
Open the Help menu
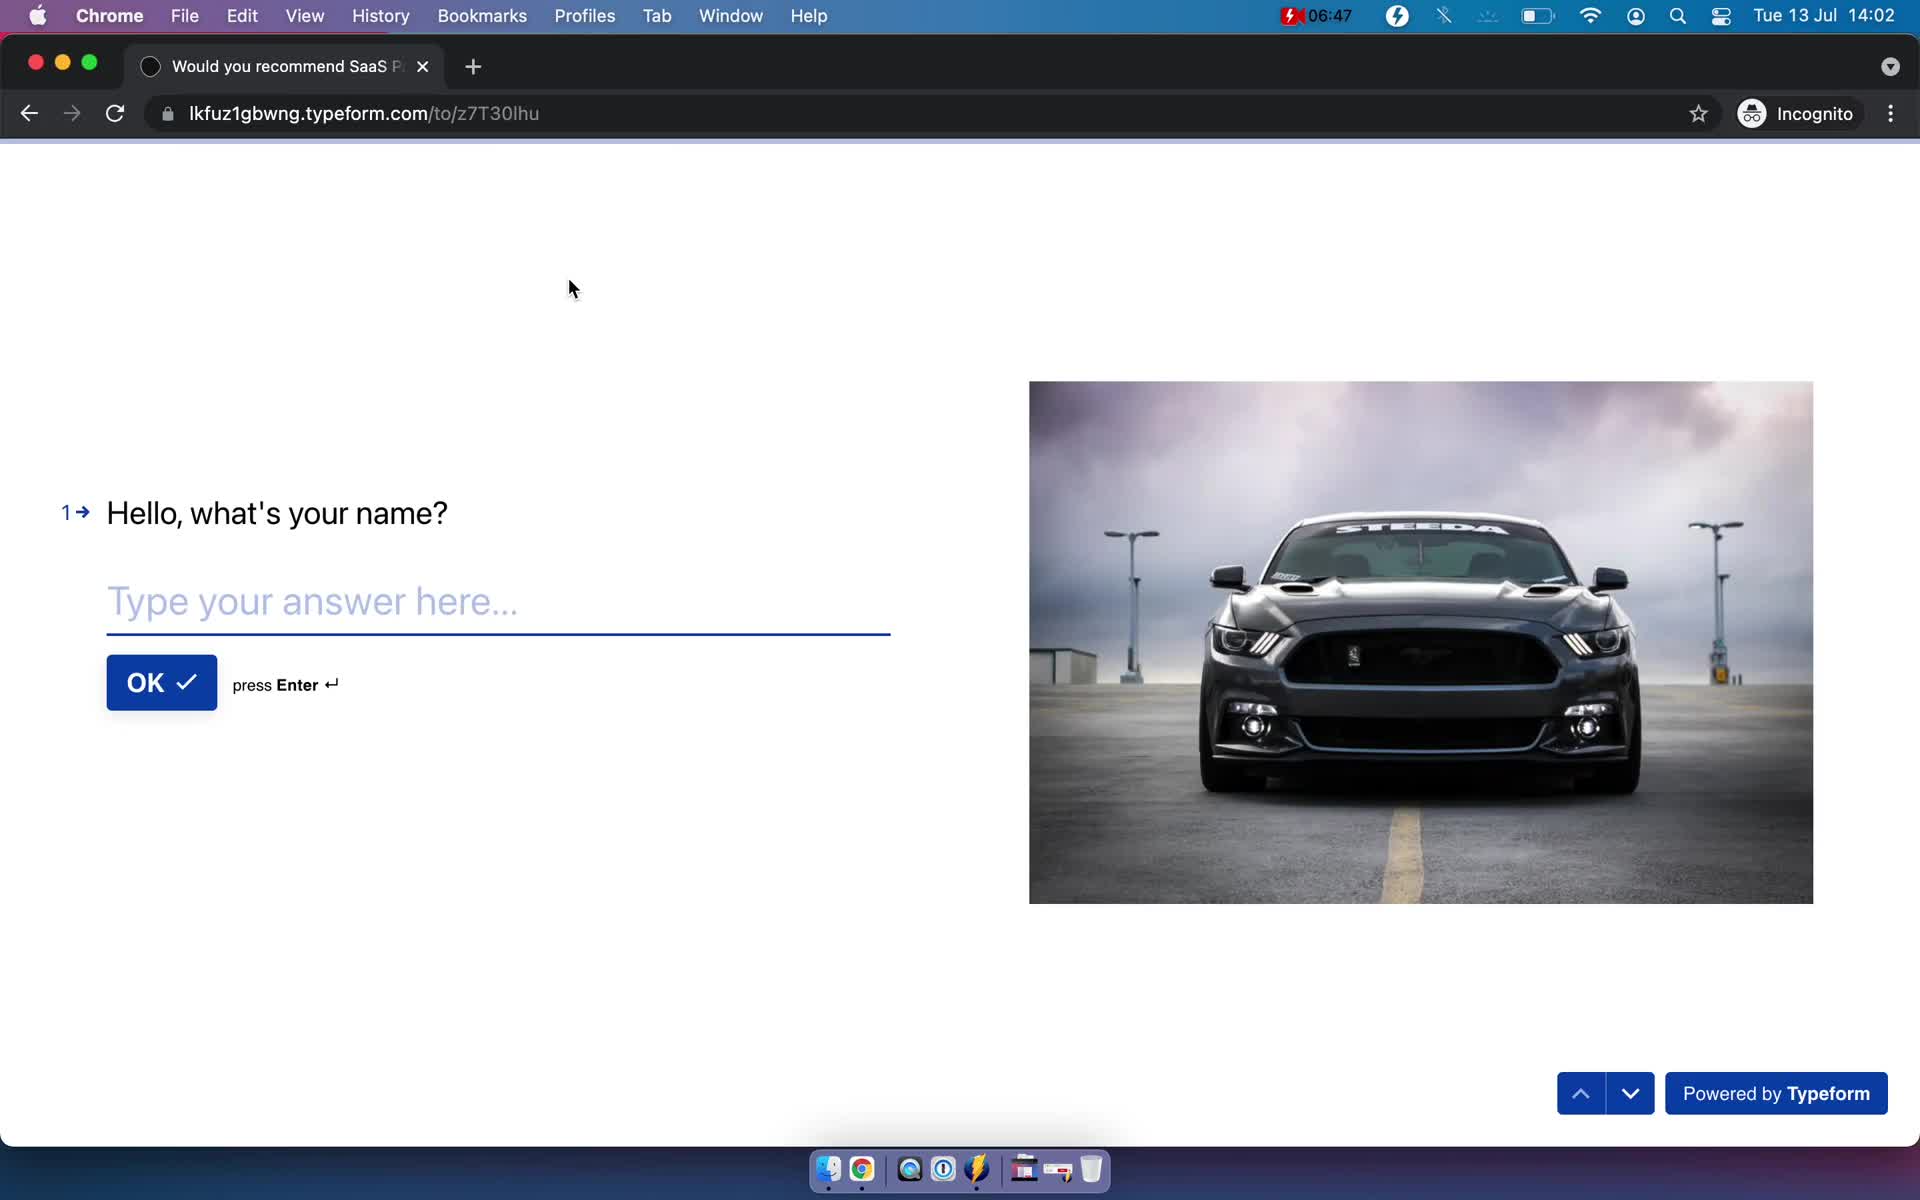[808, 16]
